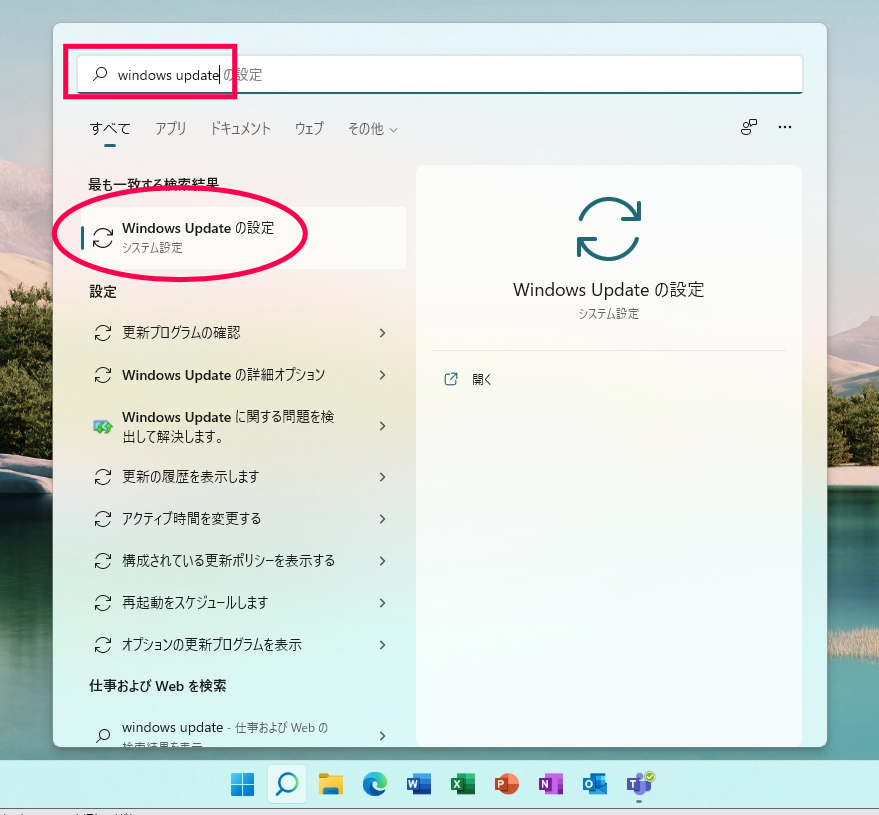The height and width of the screenshot is (815, 879).
Task: Click Windows Update の設定 title in preview pane
Action: coord(608,290)
